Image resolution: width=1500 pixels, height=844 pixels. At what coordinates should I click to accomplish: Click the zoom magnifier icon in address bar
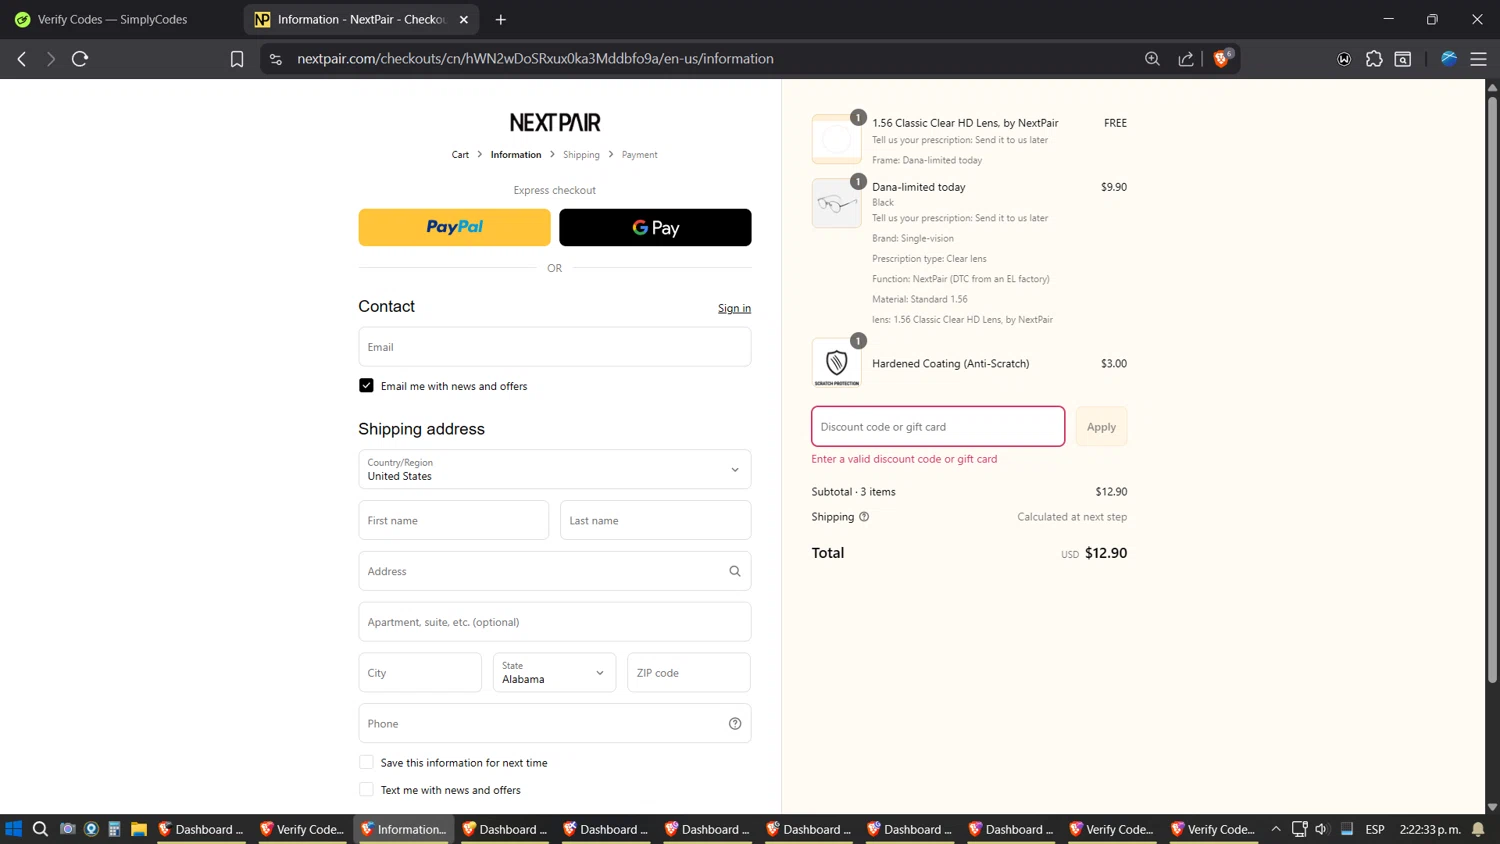click(x=1152, y=59)
